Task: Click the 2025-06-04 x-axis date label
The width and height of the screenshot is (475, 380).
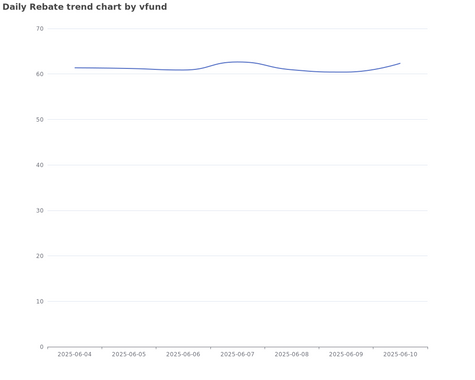Action: click(x=74, y=354)
